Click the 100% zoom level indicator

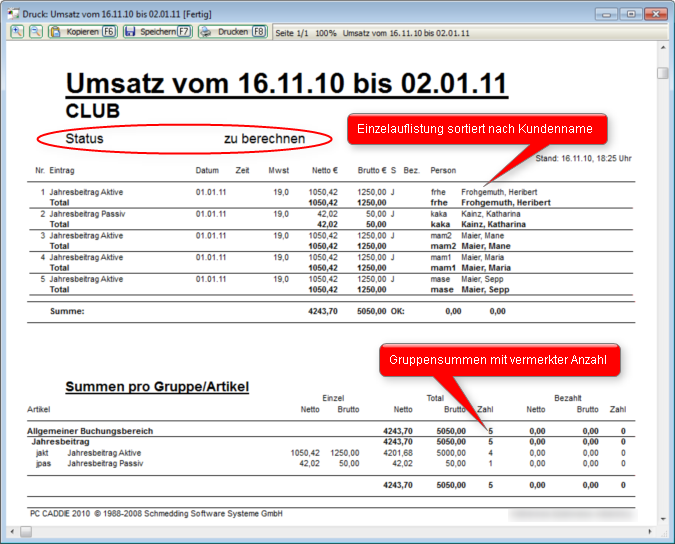pyautogui.click(x=326, y=33)
